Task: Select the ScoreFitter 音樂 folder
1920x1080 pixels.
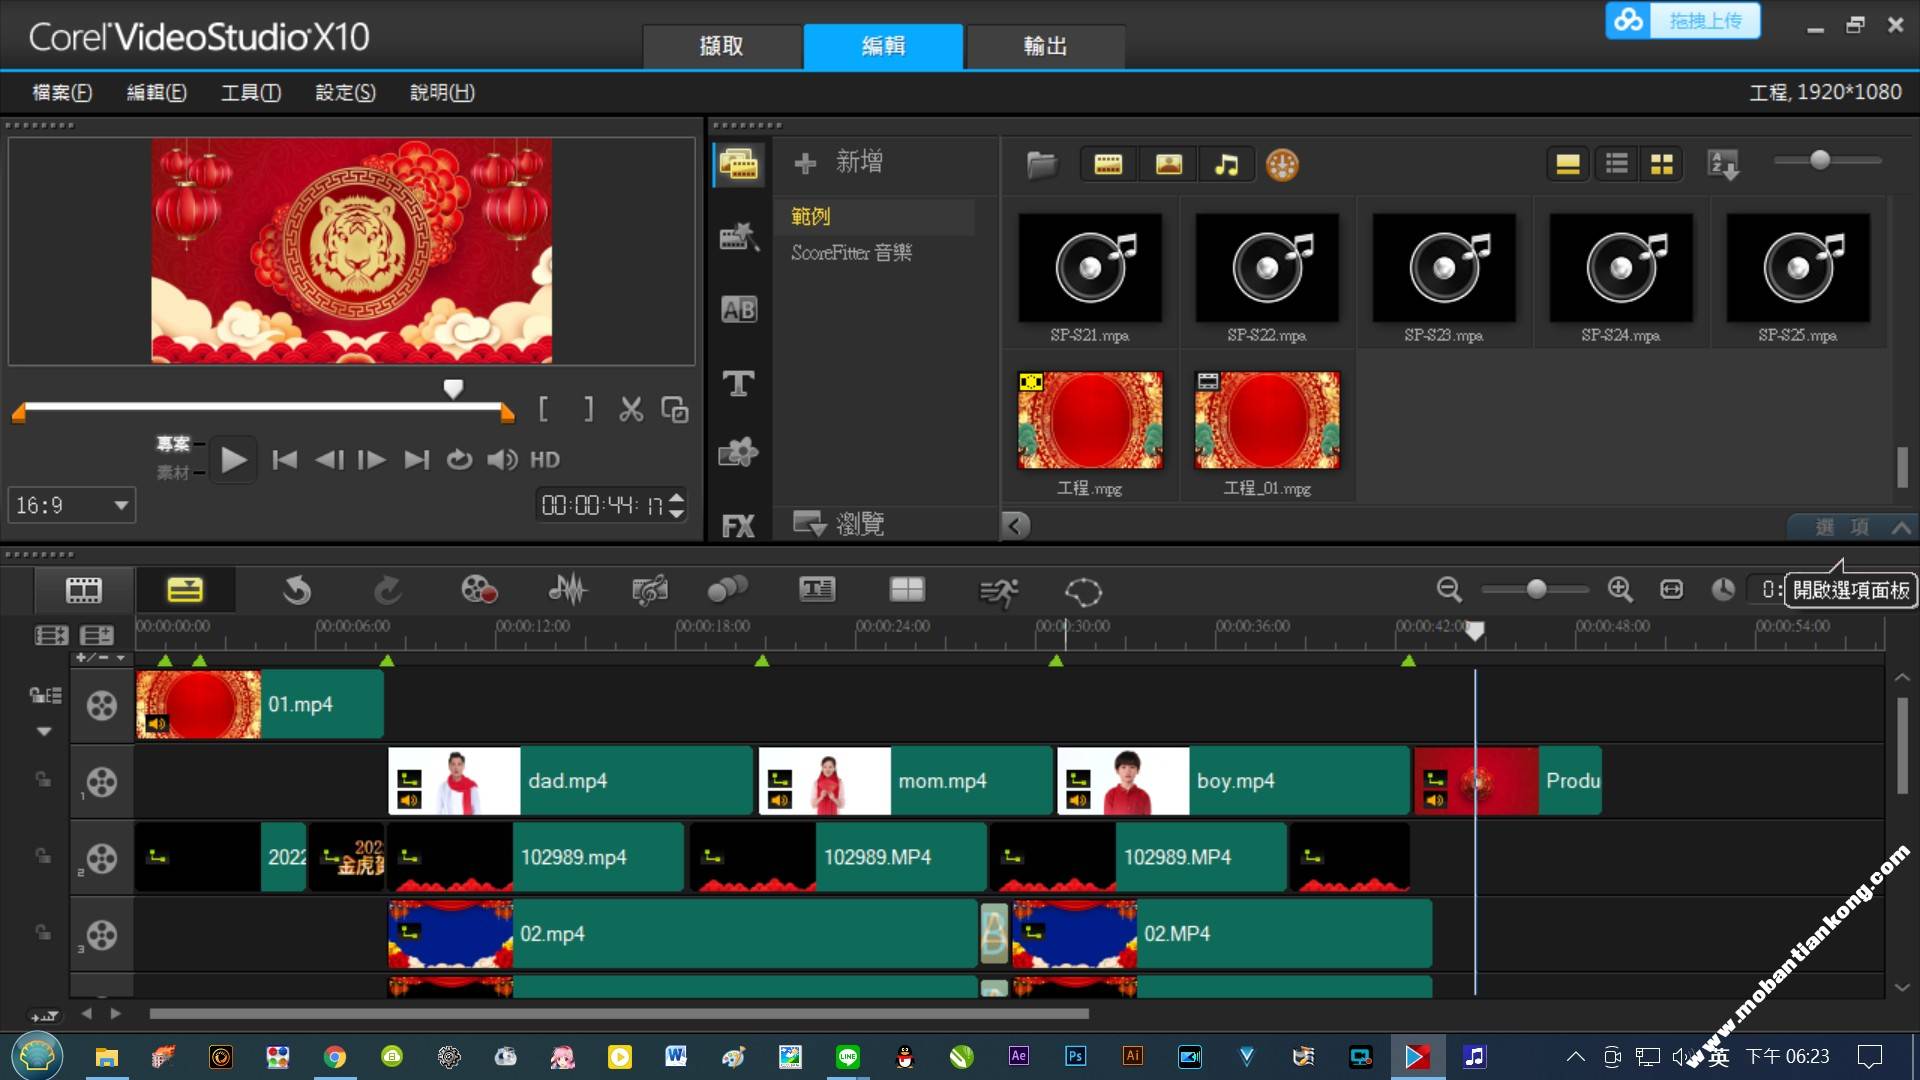Action: [852, 253]
